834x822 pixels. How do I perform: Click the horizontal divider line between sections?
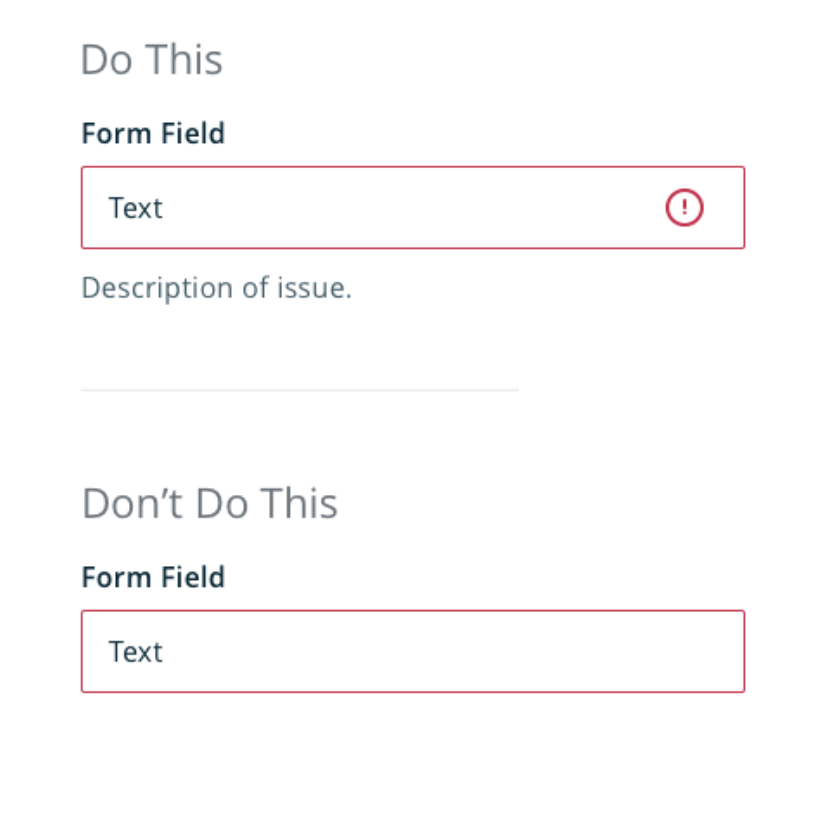point(299,390)
